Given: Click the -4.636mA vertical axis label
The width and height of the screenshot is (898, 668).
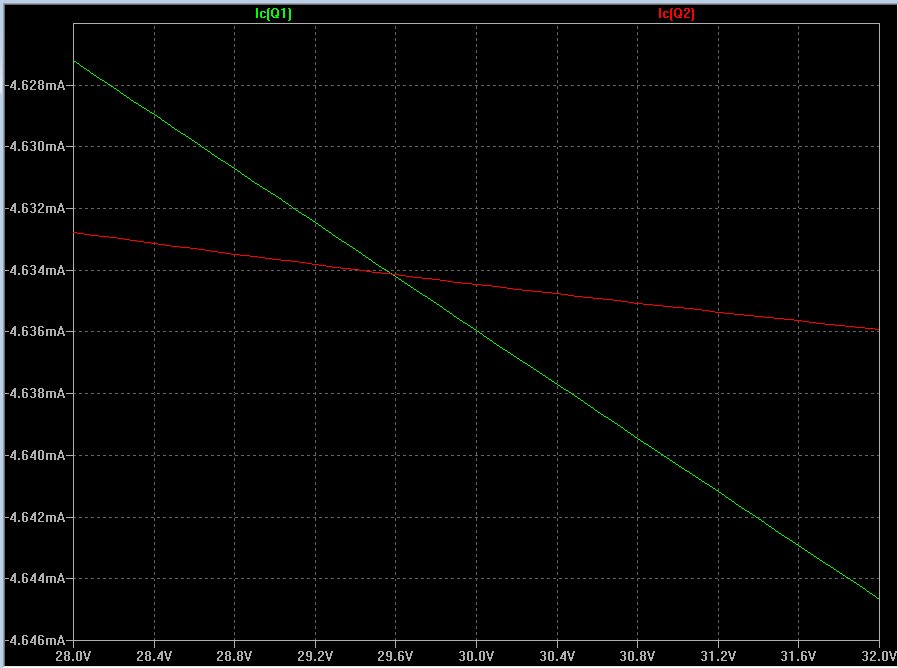Looking at the screenshot, I should (34, 332).
